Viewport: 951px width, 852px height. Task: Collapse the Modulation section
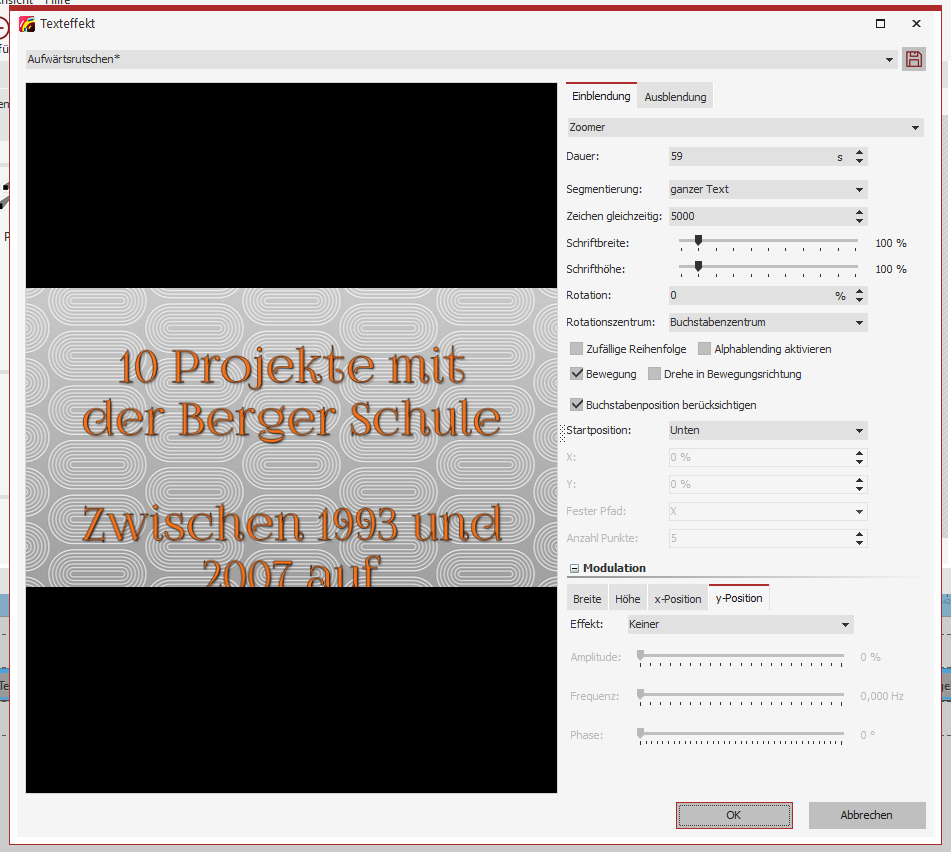tap(574, 568)
